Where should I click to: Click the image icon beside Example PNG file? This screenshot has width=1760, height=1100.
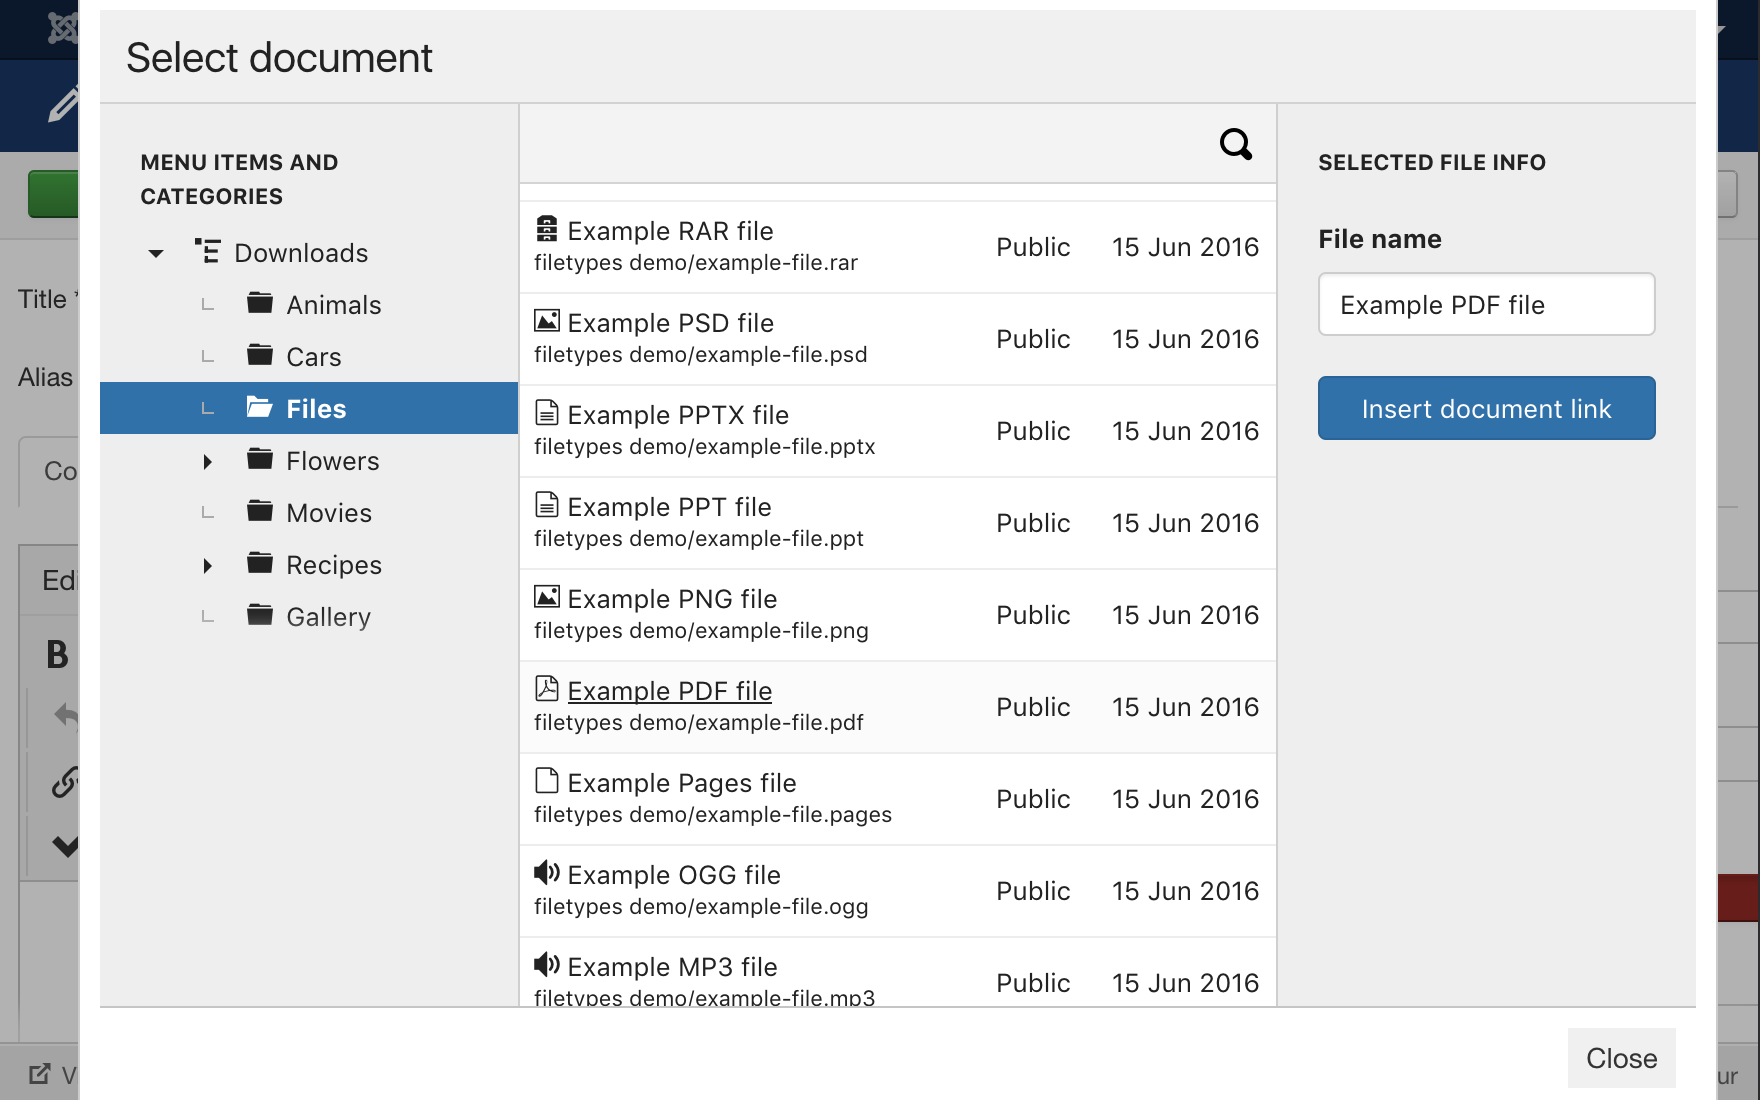546,597
